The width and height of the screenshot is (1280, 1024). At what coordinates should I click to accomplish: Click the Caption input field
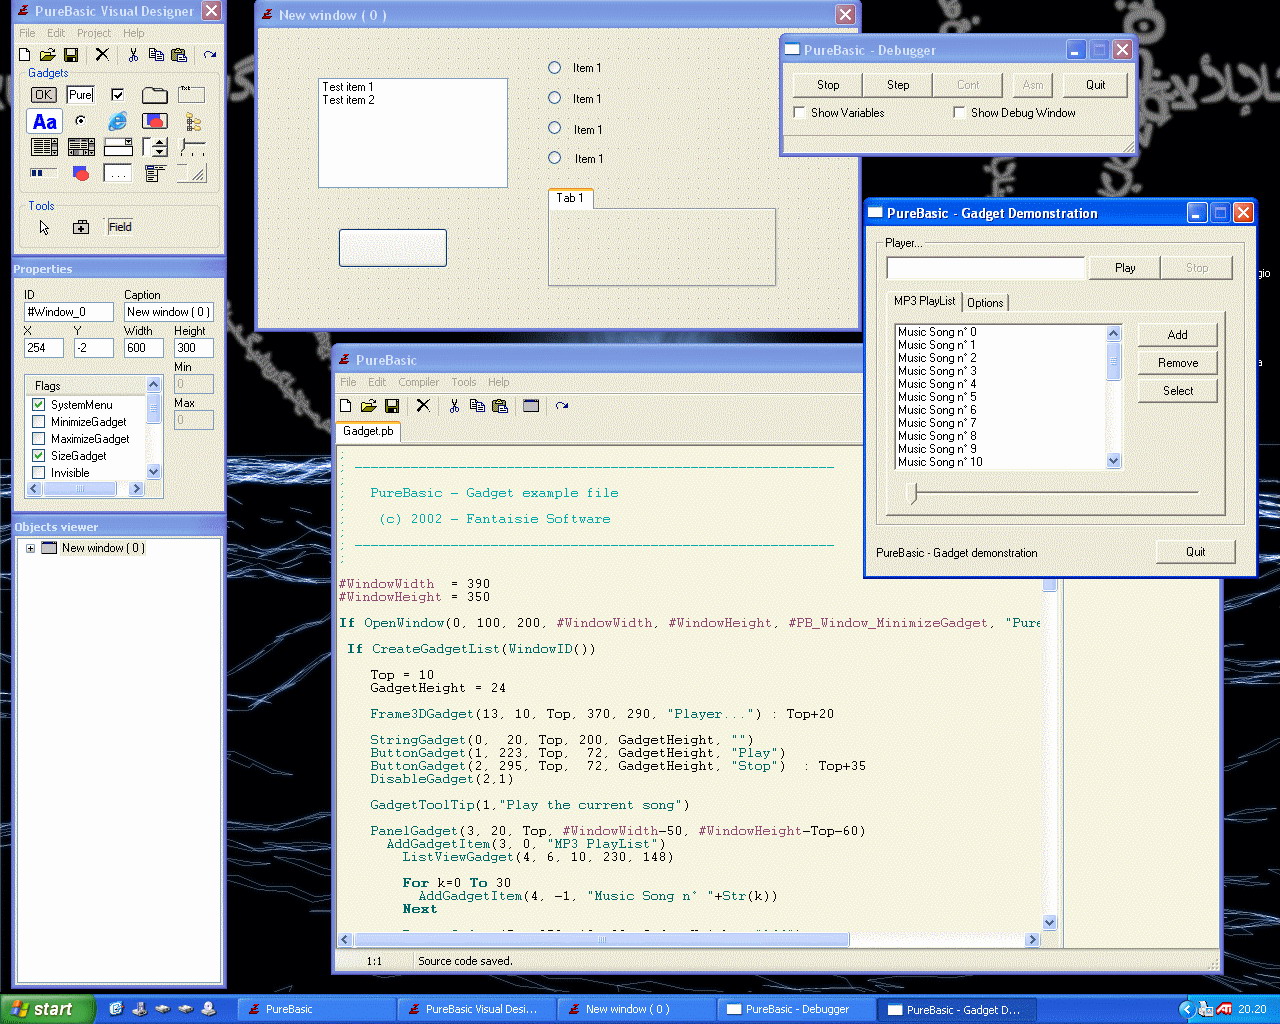(169, 312)
